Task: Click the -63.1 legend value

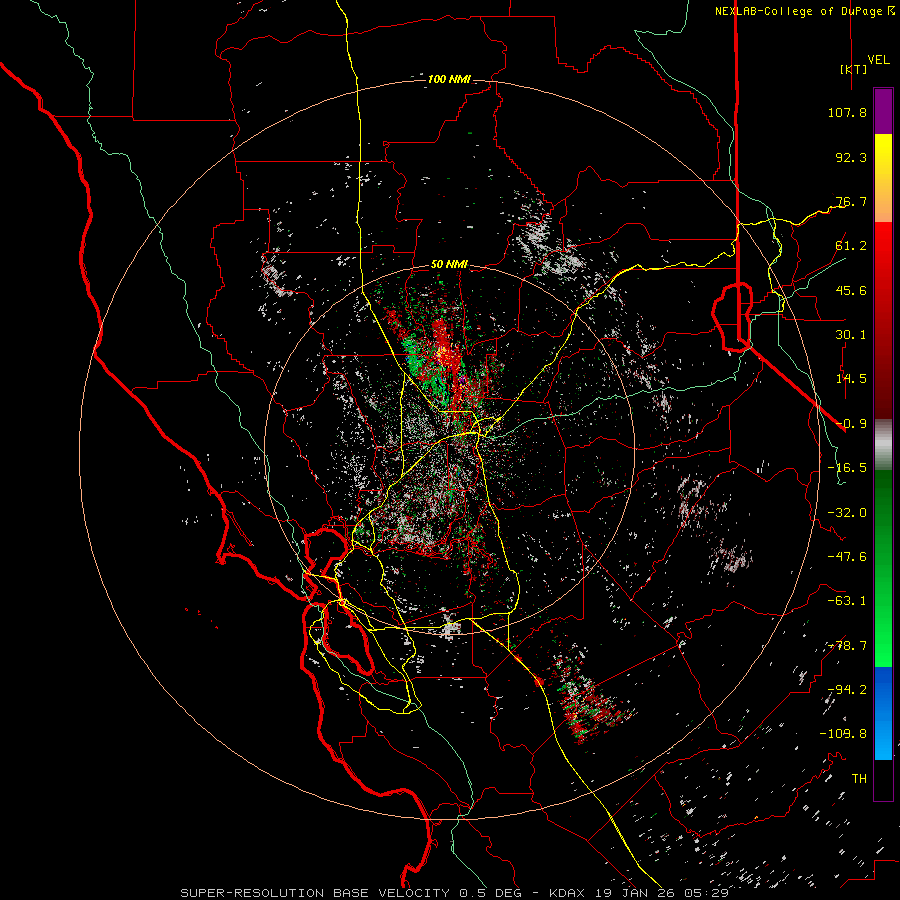Action: point(847,601)
